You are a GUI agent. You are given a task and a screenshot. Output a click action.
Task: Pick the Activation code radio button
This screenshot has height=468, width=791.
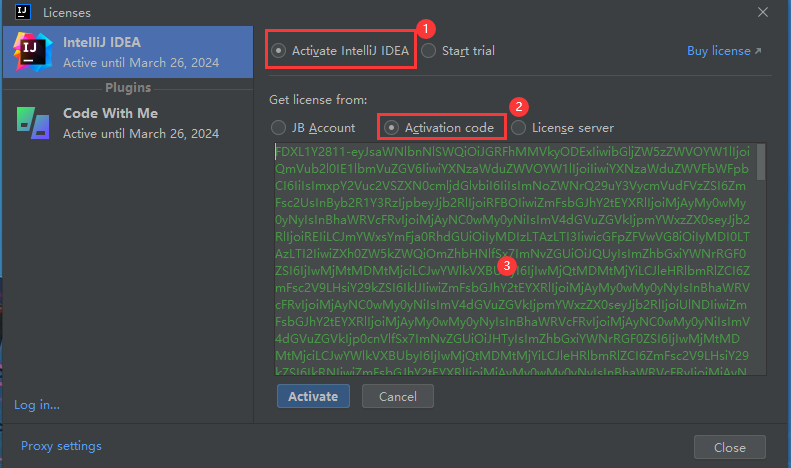click(392, 128)
